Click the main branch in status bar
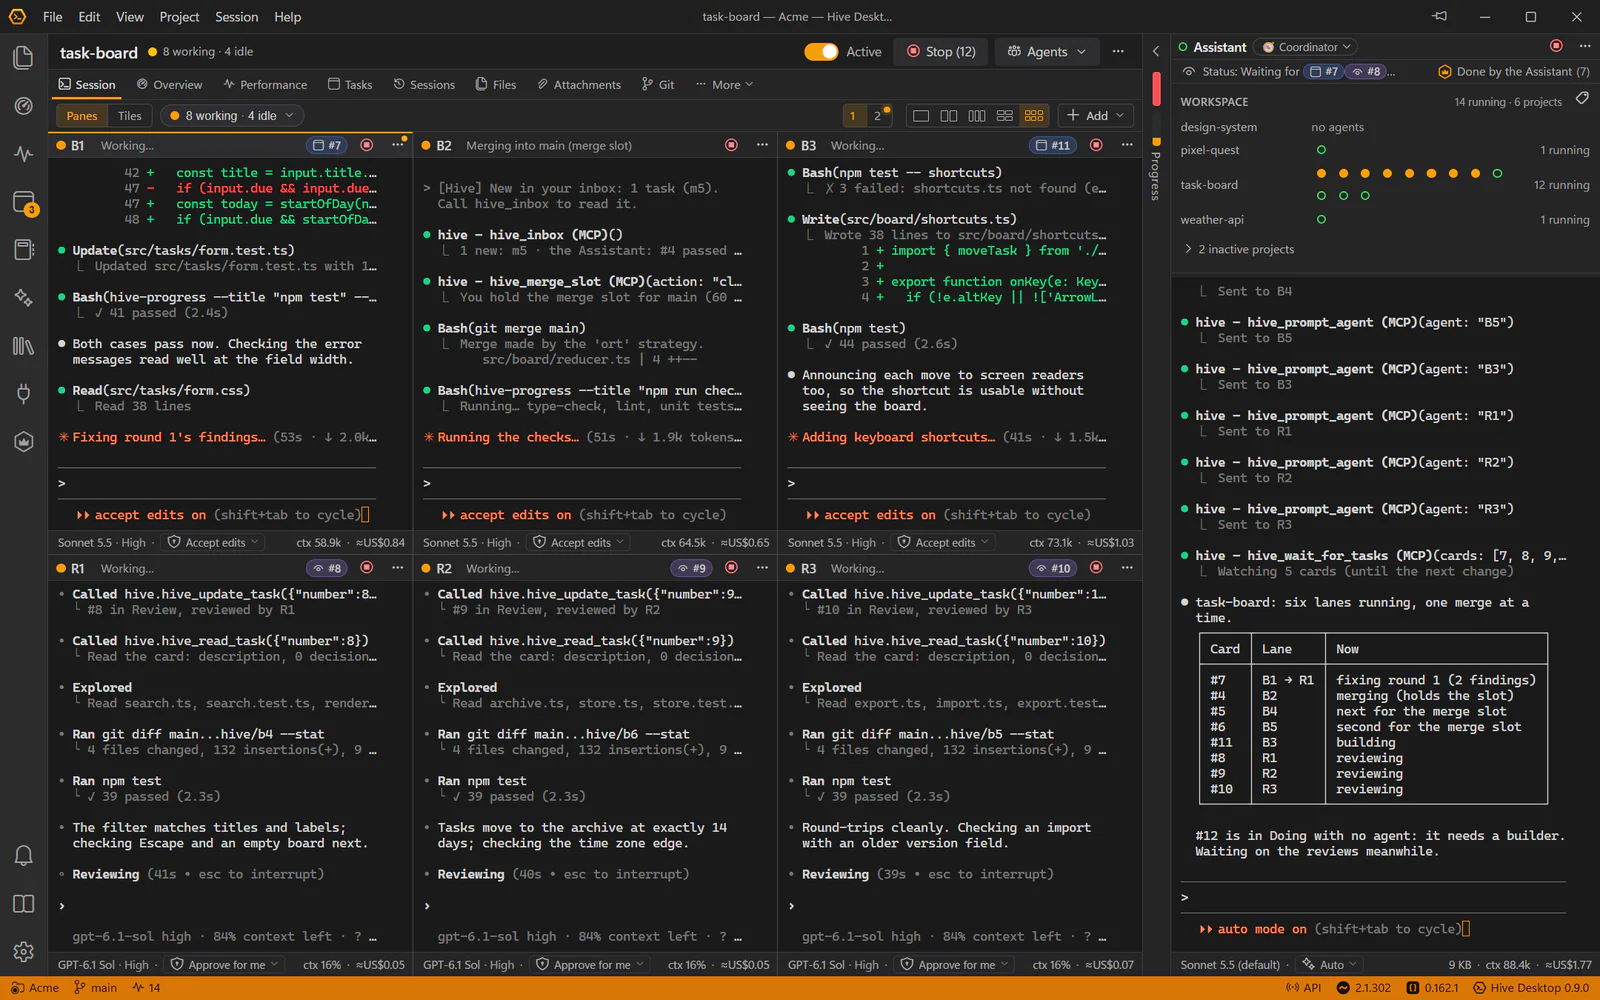 click(x=96, y=988)
